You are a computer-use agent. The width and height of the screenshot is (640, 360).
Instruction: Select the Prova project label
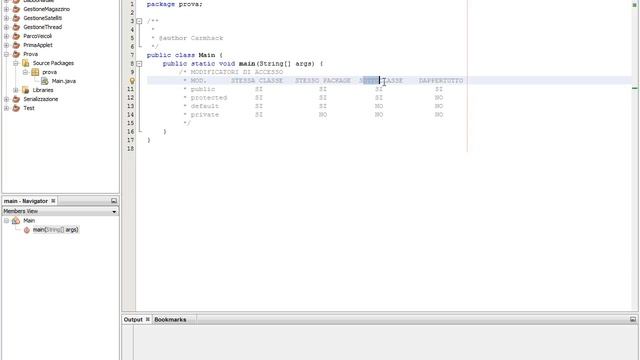point(31,54)
